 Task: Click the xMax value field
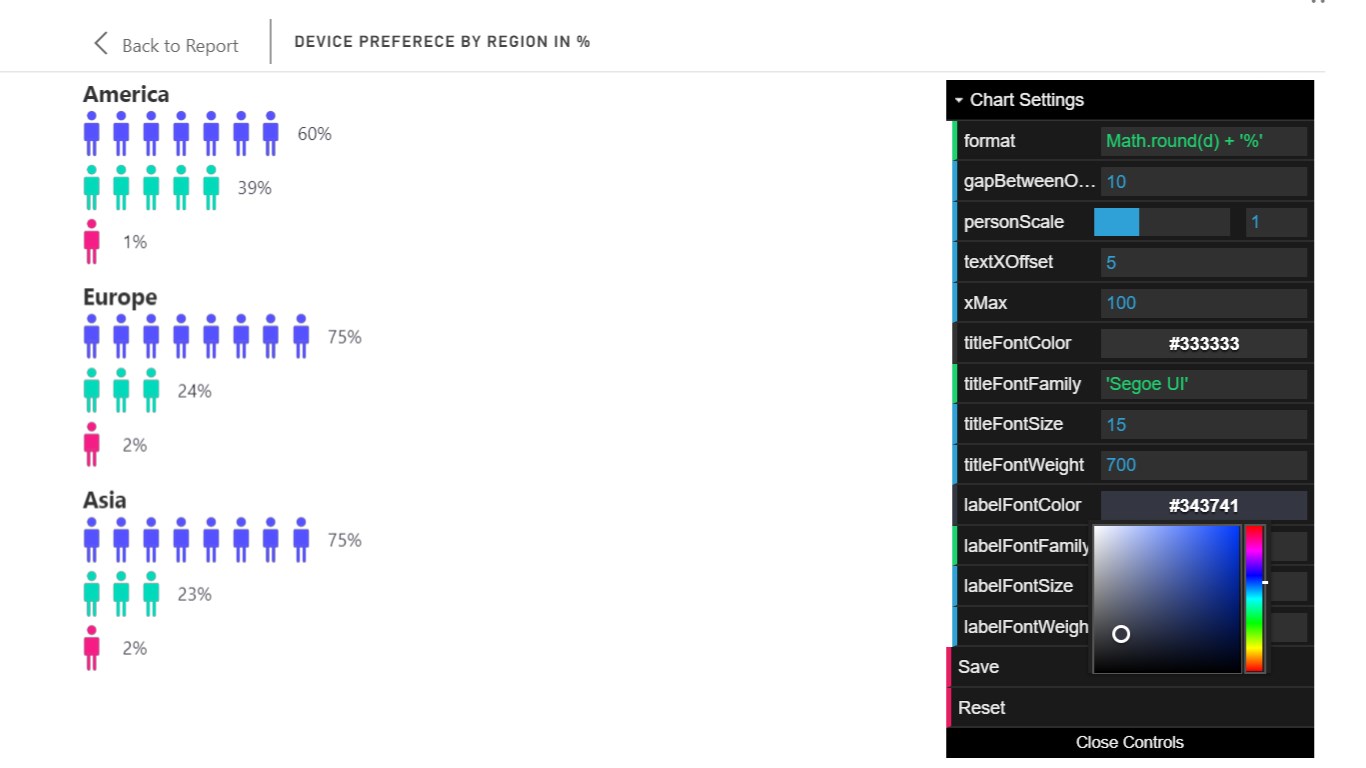coord(1203,303)
